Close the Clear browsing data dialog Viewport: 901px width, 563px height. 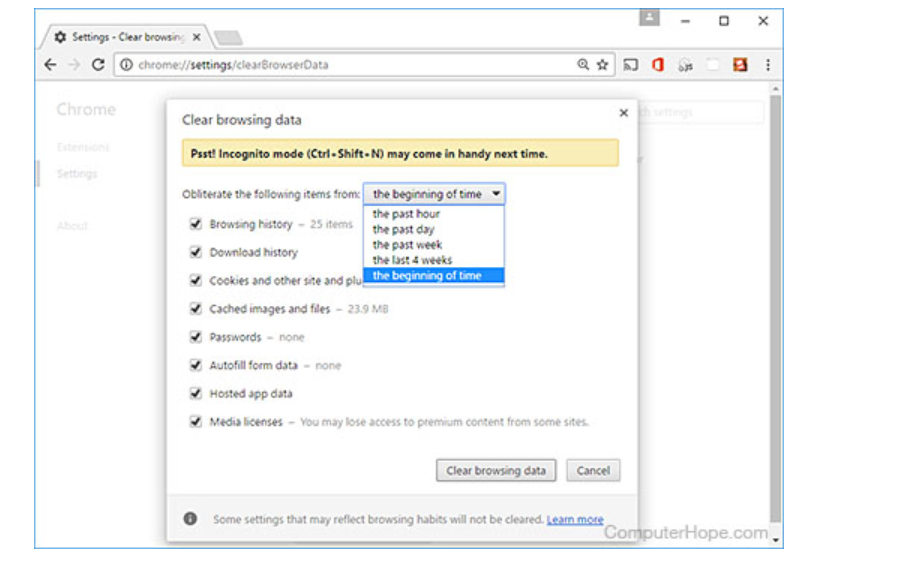[624, 113]
